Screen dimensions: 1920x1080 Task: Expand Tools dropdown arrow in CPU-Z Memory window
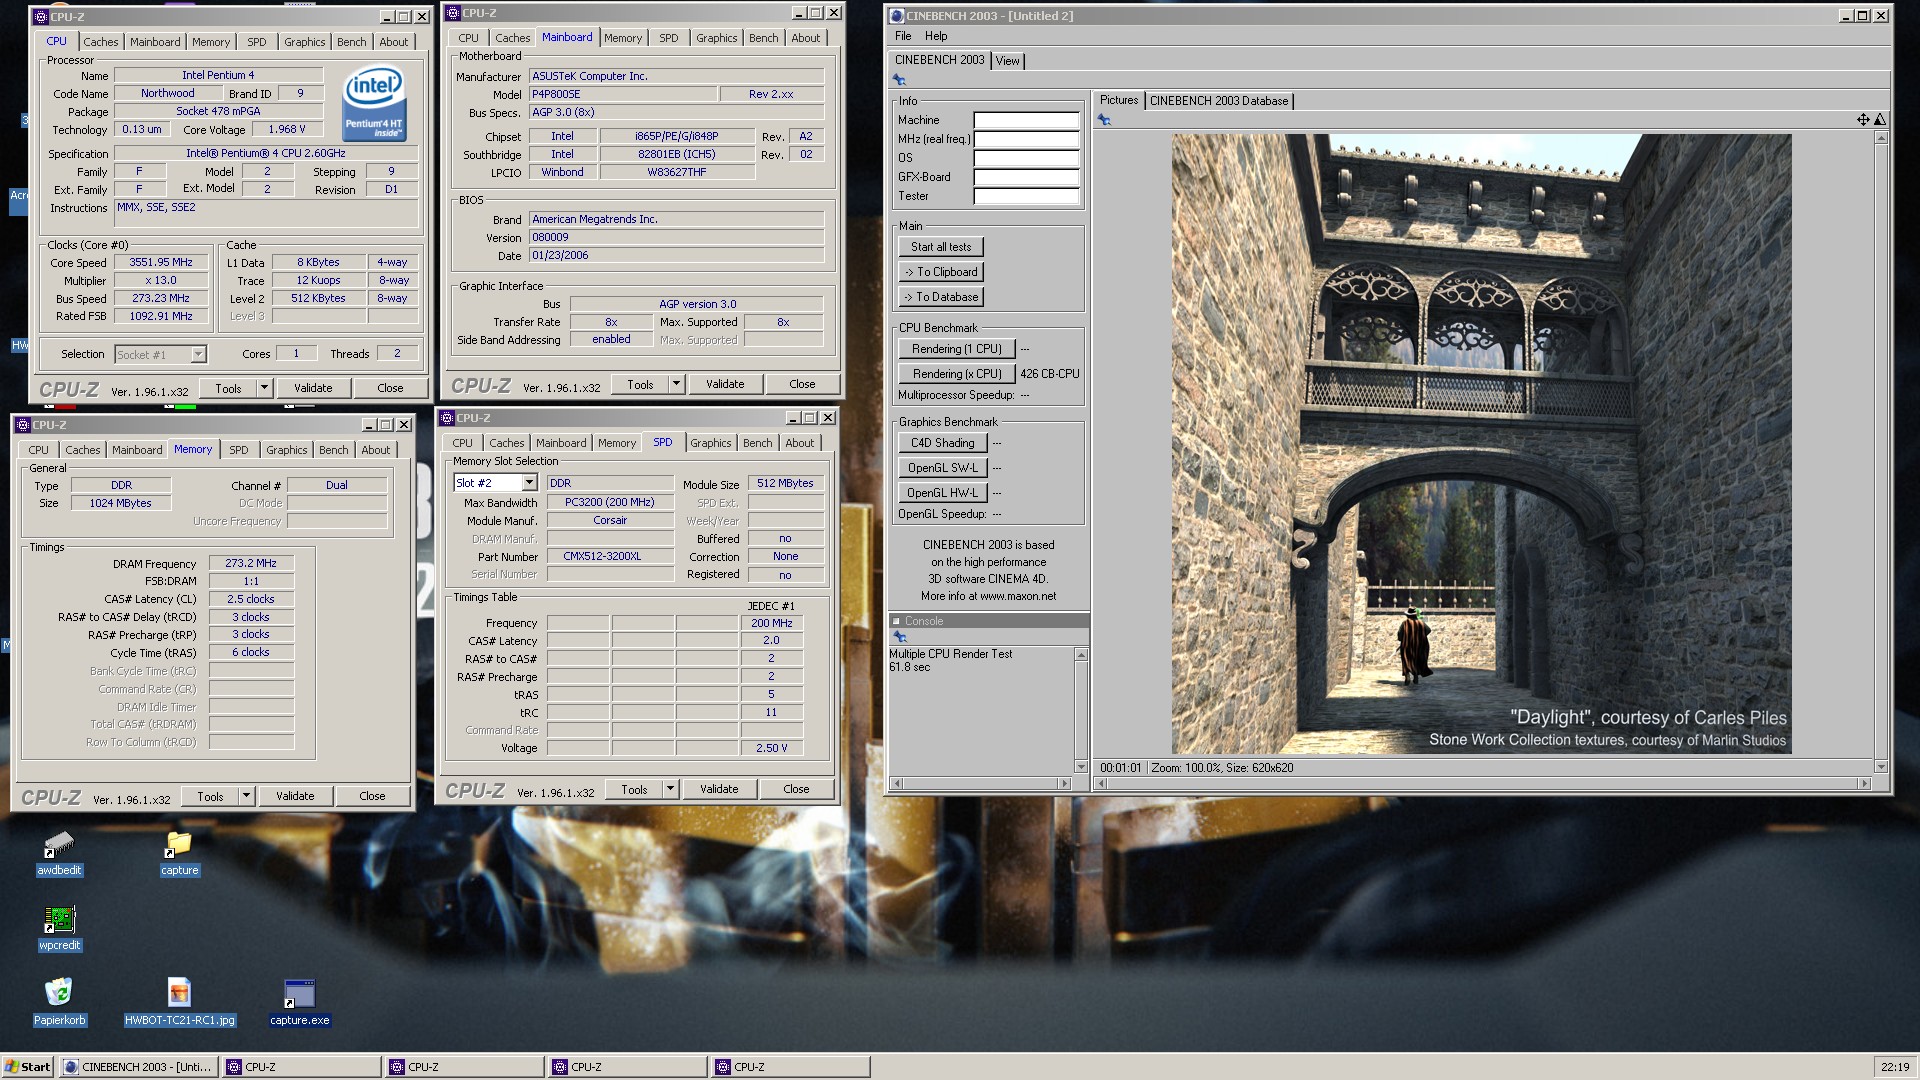click(x=246, y=796)
